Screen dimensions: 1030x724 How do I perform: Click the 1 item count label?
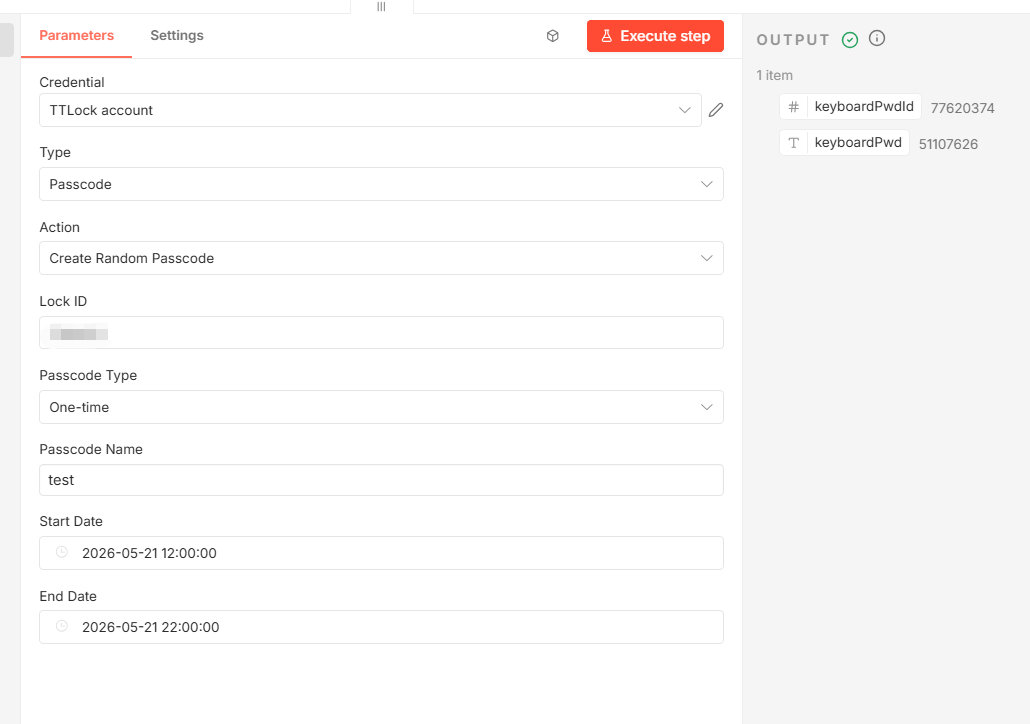(774, 75)
